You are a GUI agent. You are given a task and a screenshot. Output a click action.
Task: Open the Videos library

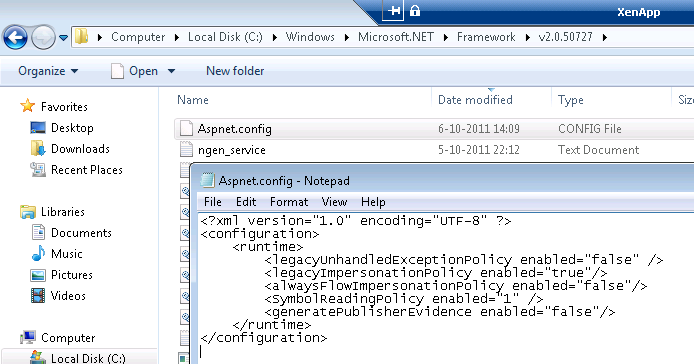68,296
